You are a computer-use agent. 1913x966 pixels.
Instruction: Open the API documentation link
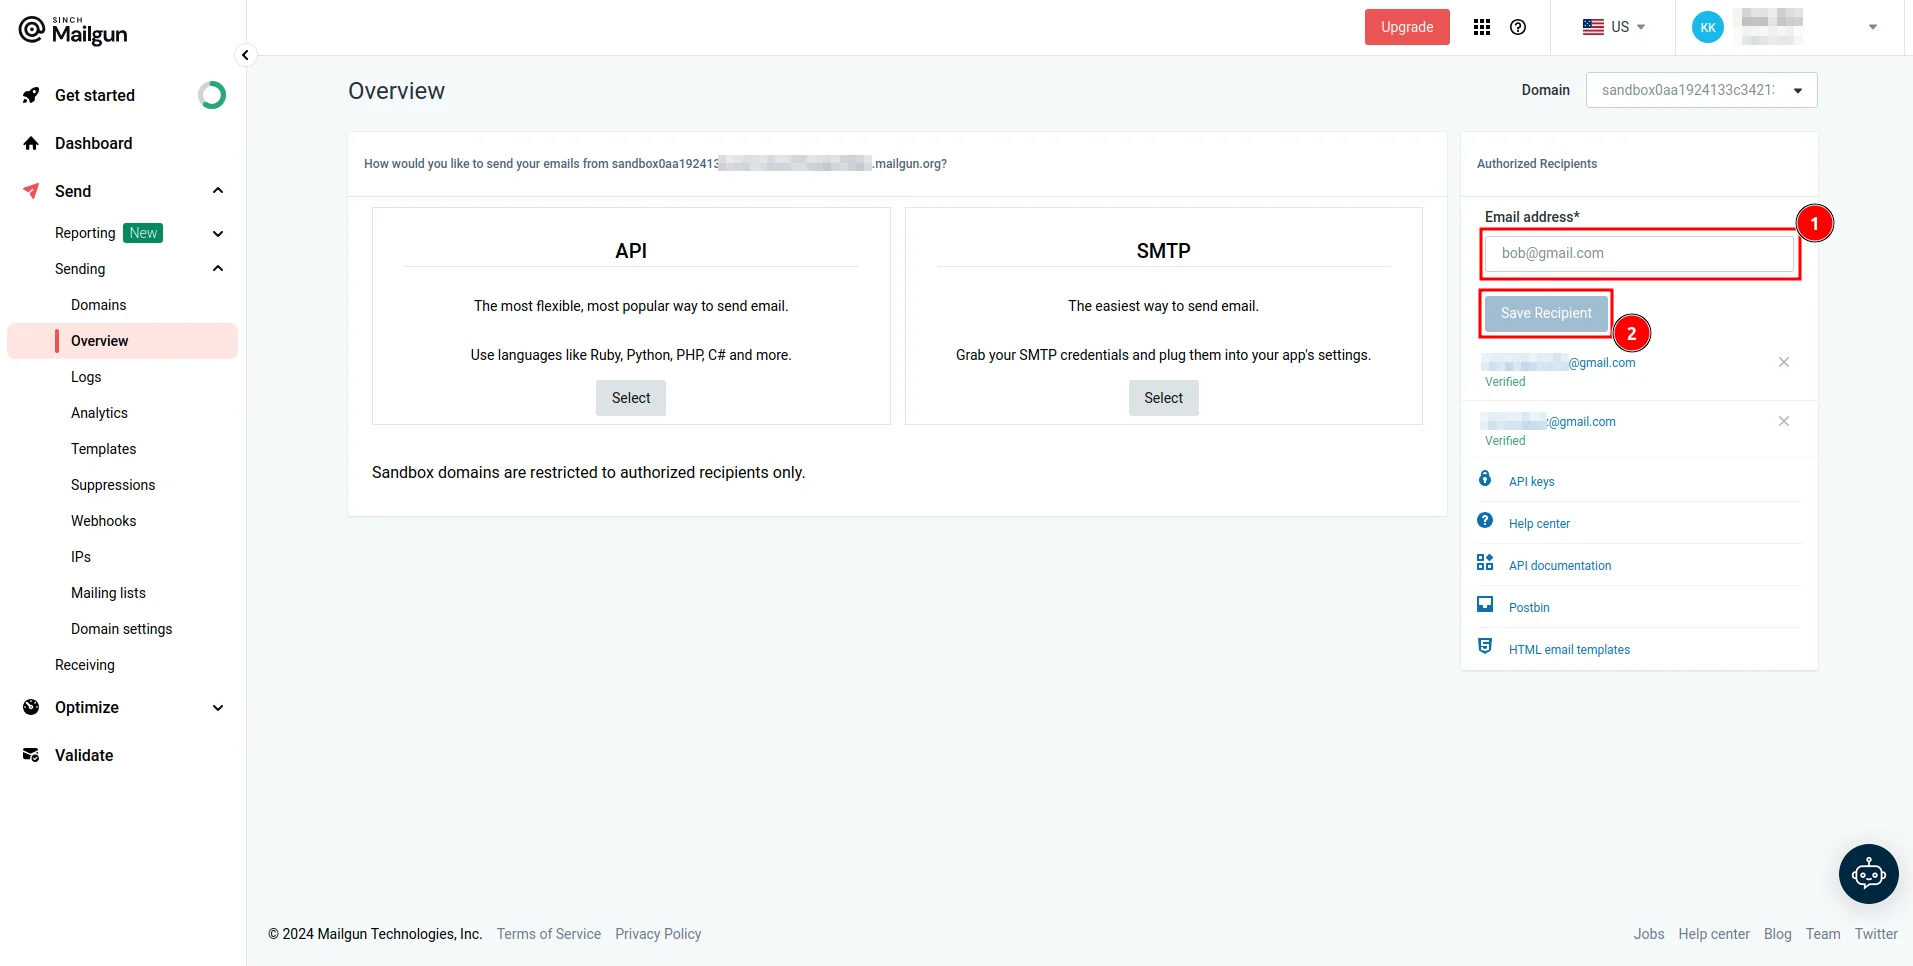click(1560, 566)
